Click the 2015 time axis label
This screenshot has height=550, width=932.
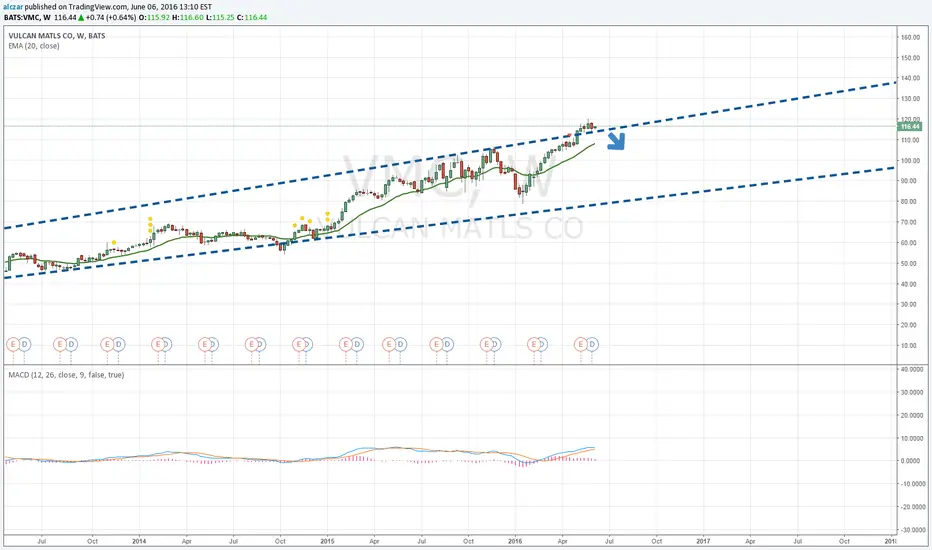coord(328,541)
